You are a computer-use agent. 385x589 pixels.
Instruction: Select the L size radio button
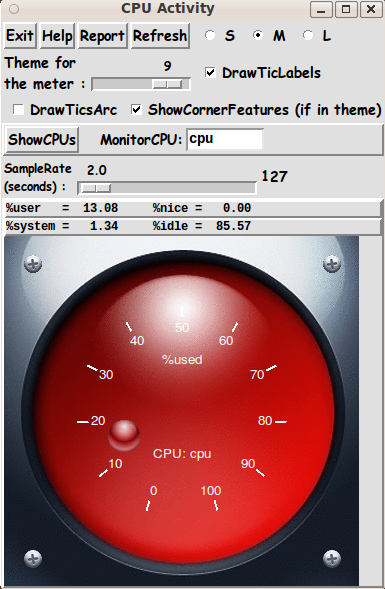pyautogui.click(x=308, y=35)
